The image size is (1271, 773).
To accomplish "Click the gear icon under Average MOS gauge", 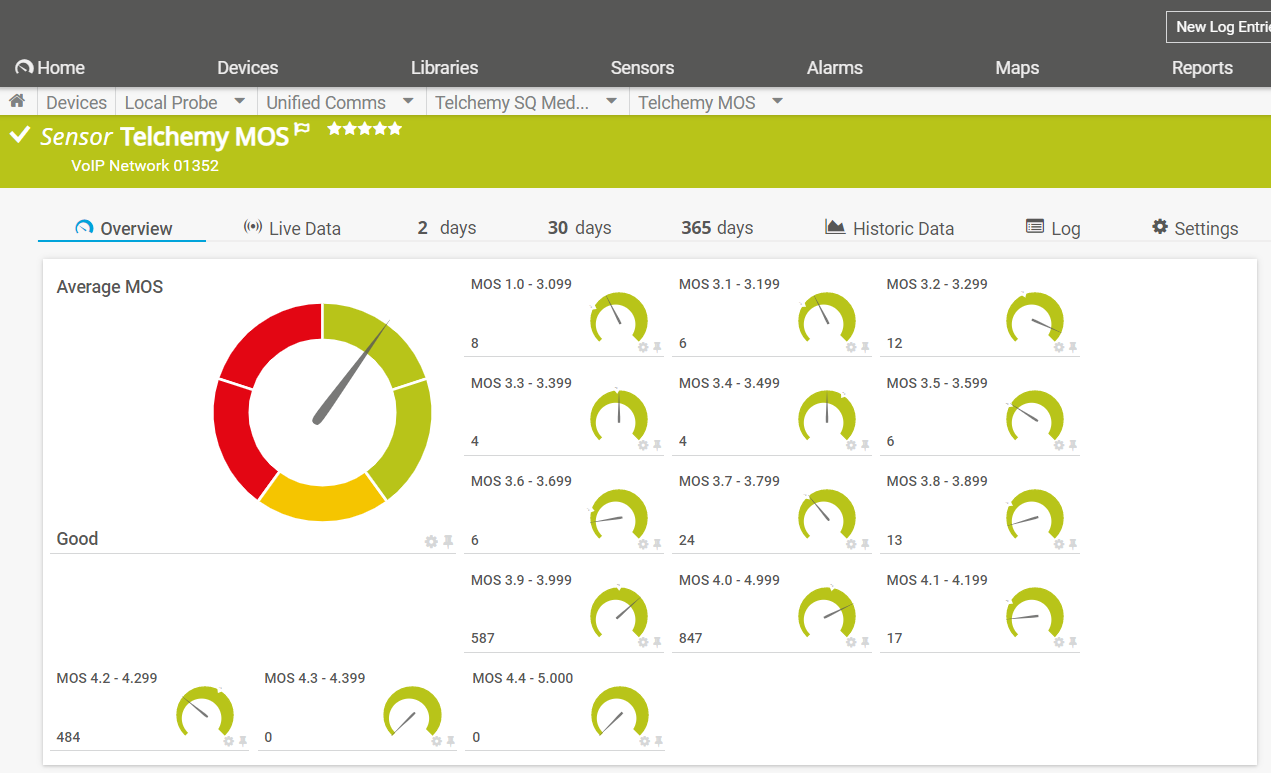I will click(x=431, y=541).
